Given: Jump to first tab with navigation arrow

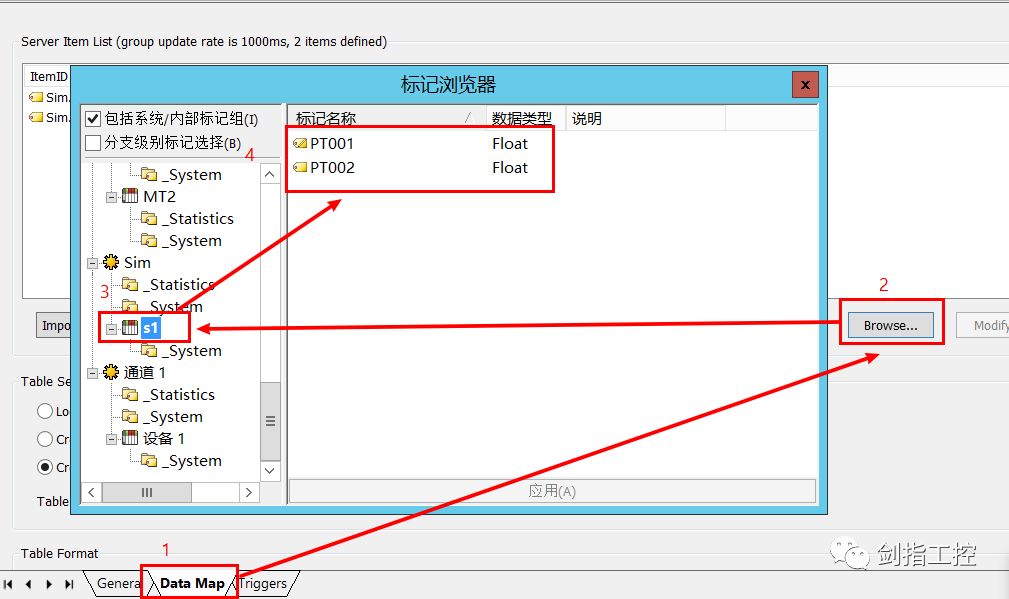Looking at the screenshot, I should (8, 584).
